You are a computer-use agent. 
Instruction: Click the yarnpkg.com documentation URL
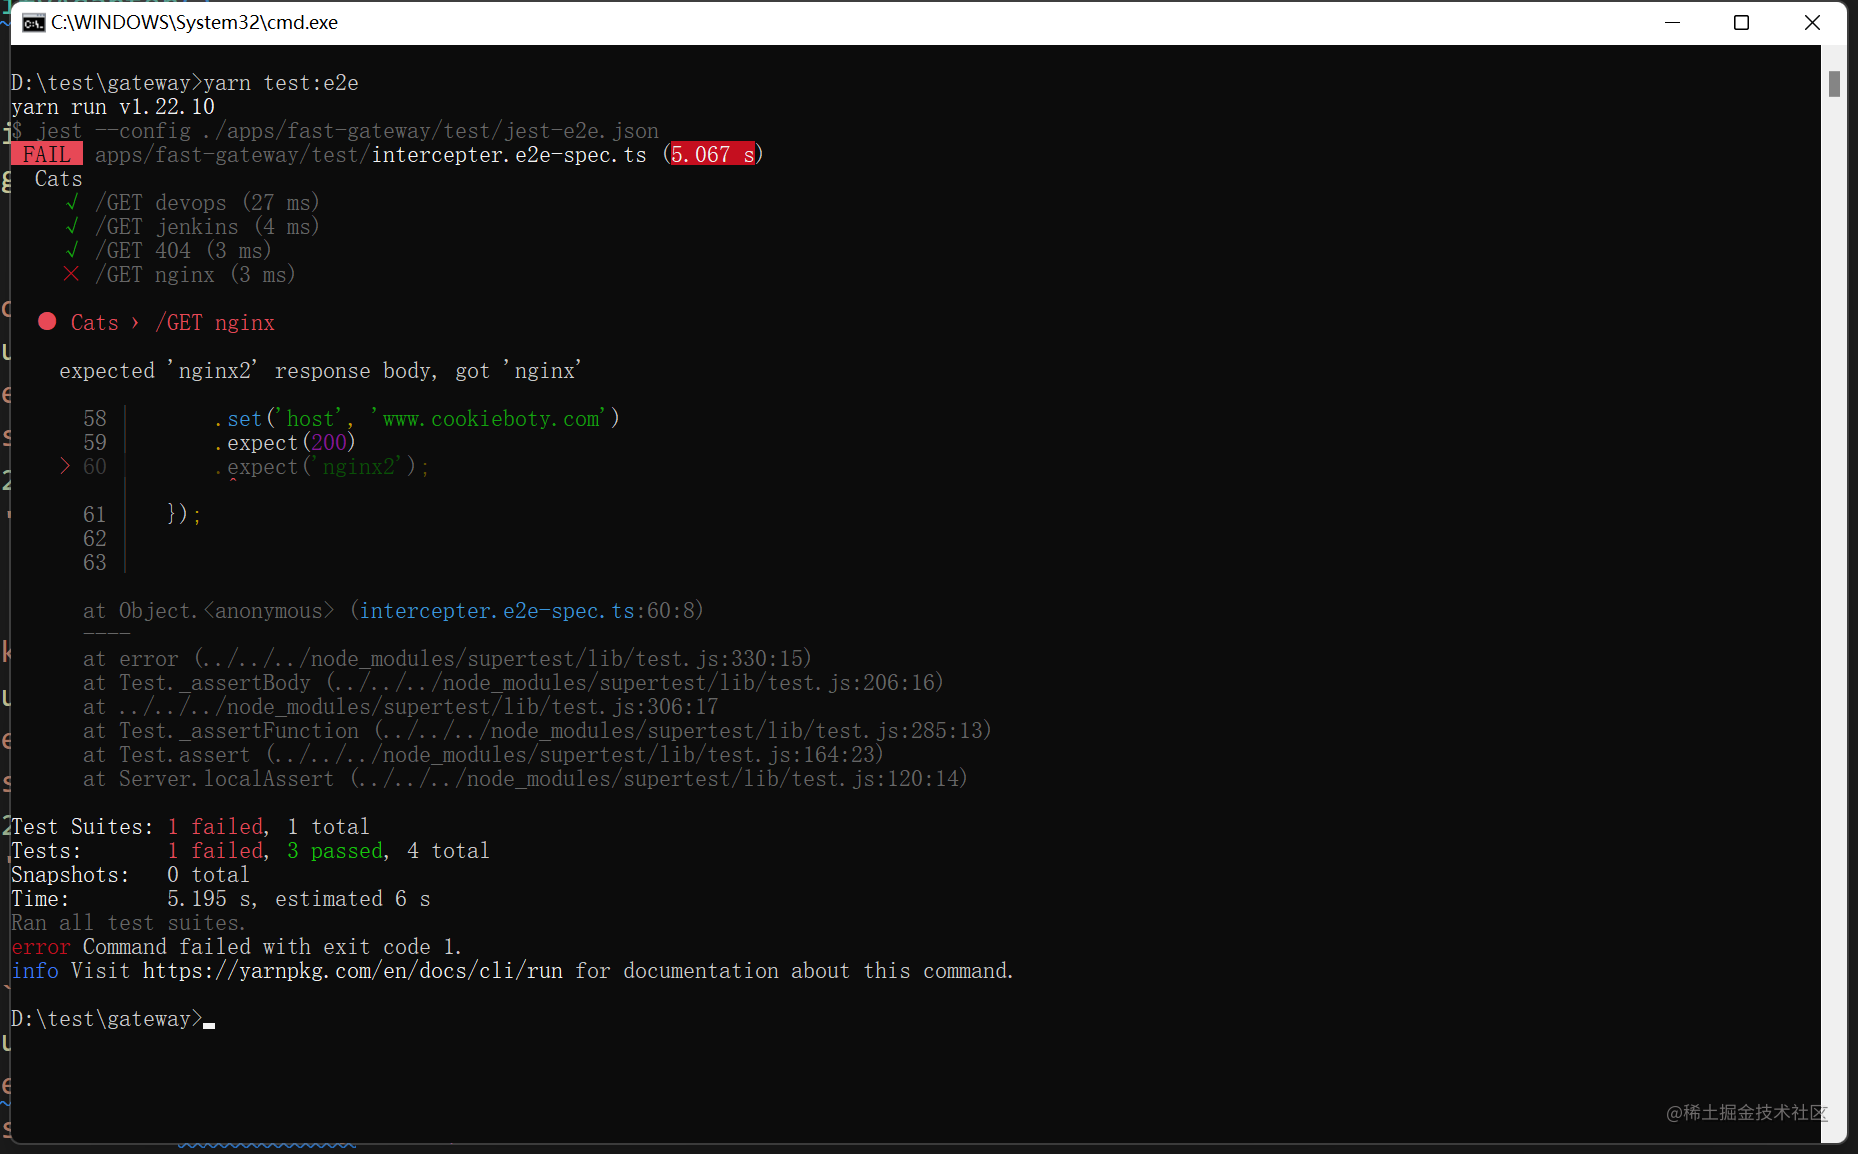click(352, 970)
